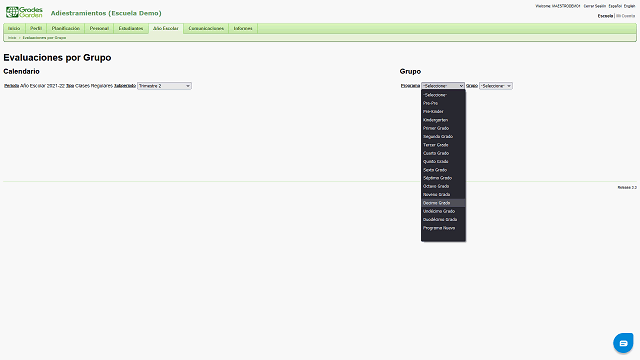Collapse the Escuela Seleccione dropdown
Screen dimensions: 640x360
pyautogui.click(x=442, y=86)
